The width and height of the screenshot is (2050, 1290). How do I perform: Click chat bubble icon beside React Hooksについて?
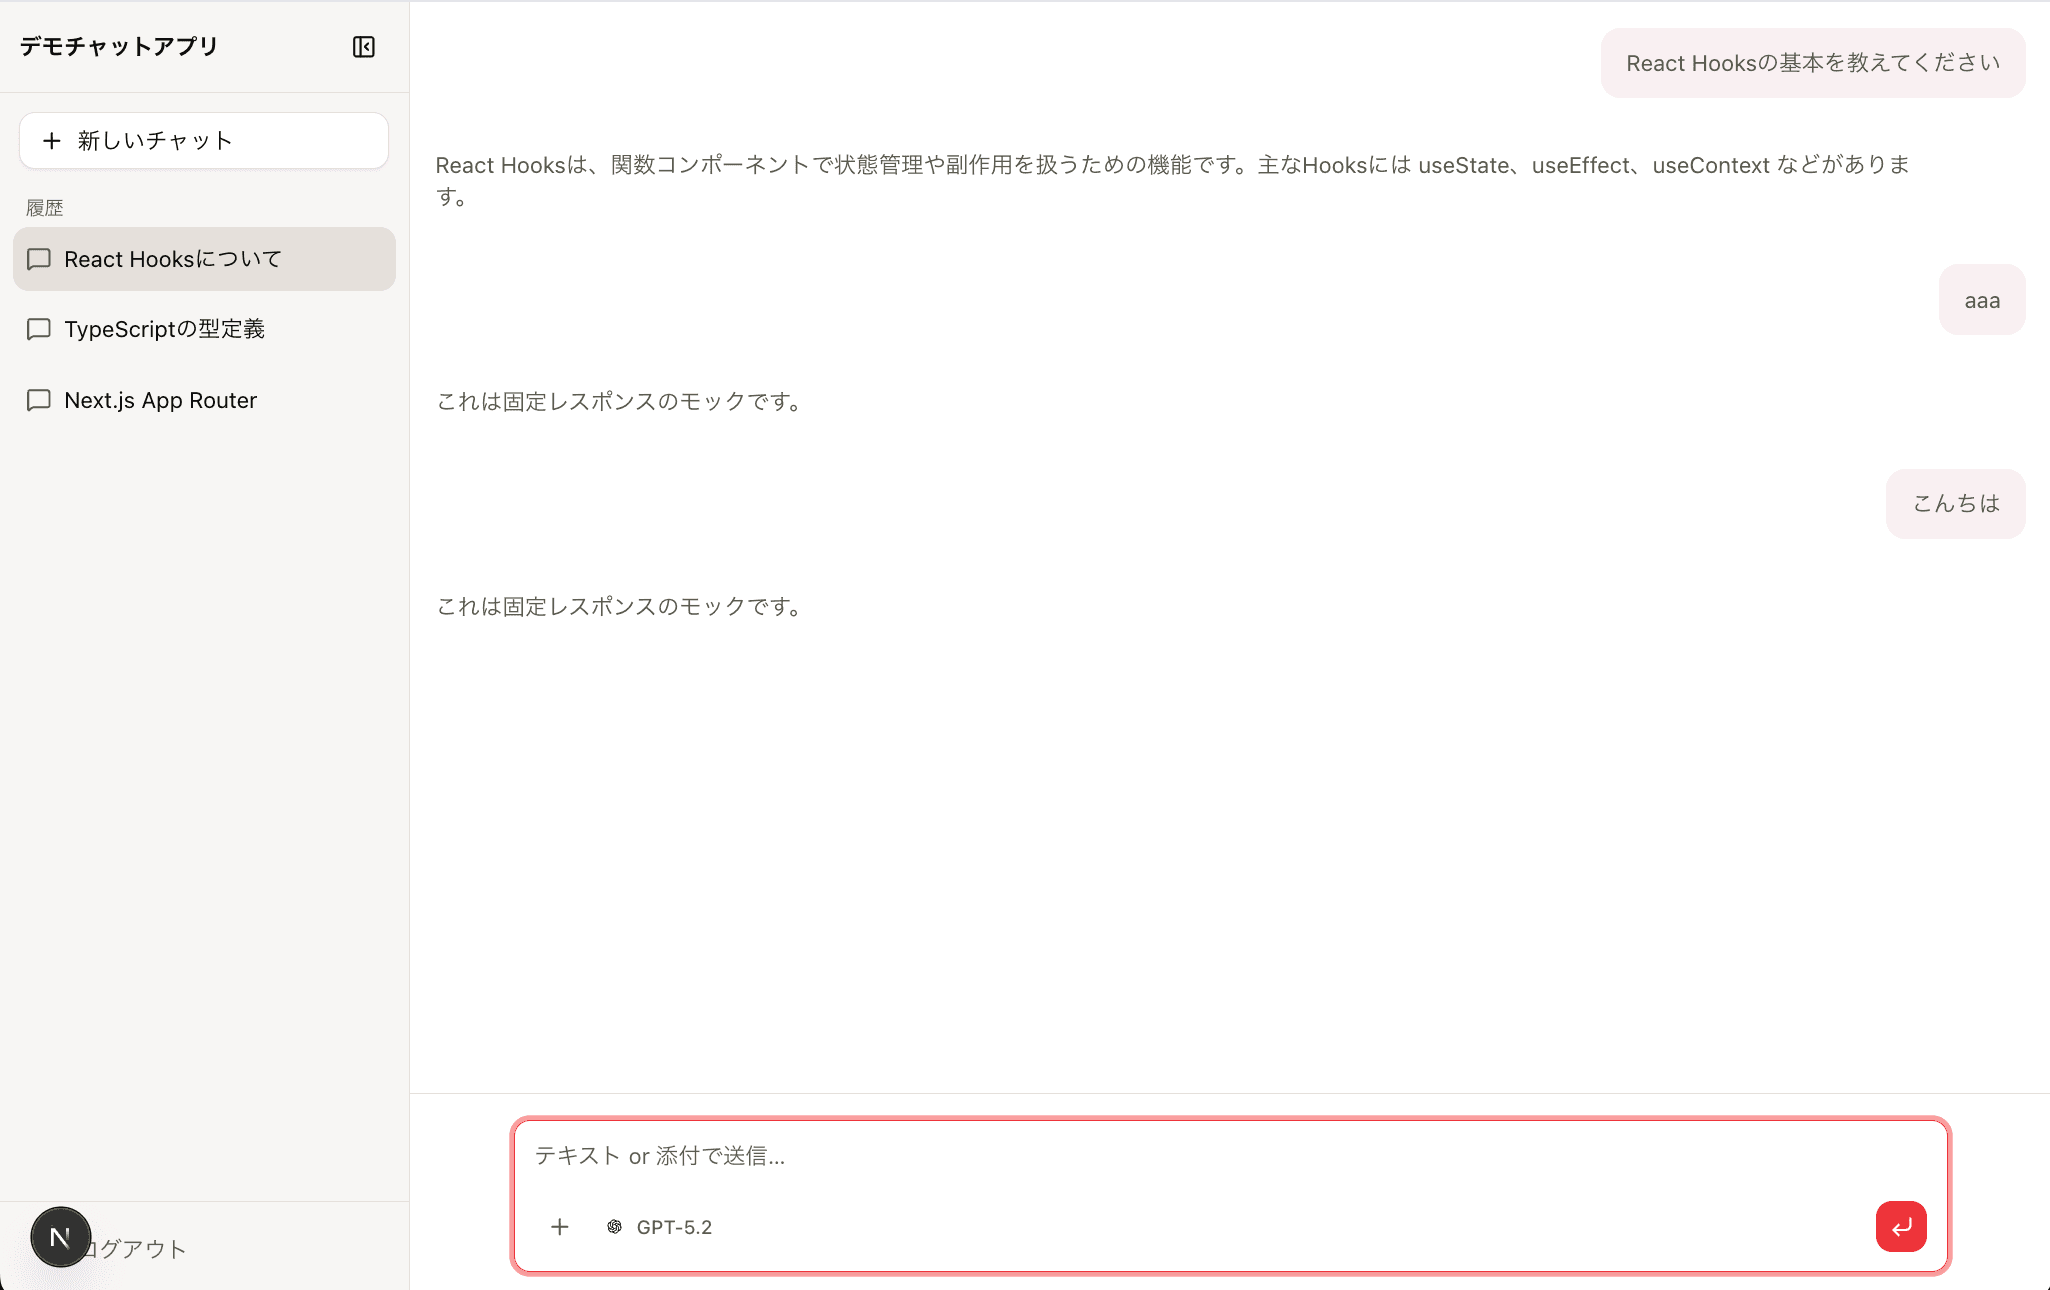(x=38, y=259)
